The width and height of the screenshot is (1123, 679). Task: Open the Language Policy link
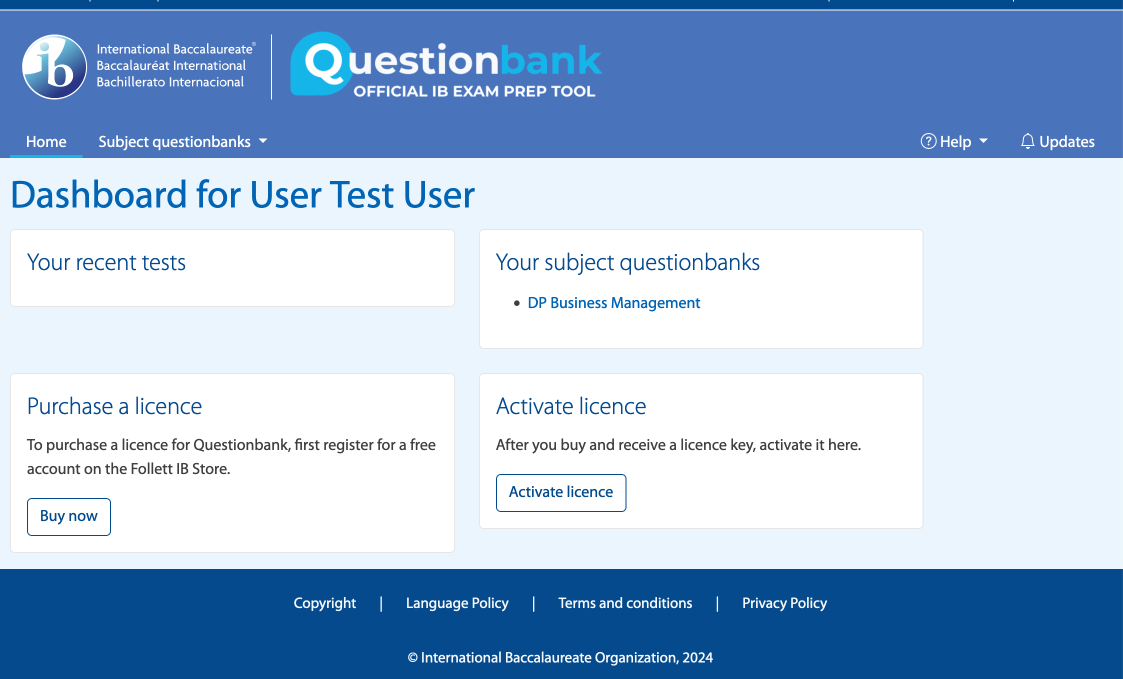pos(457,603)
